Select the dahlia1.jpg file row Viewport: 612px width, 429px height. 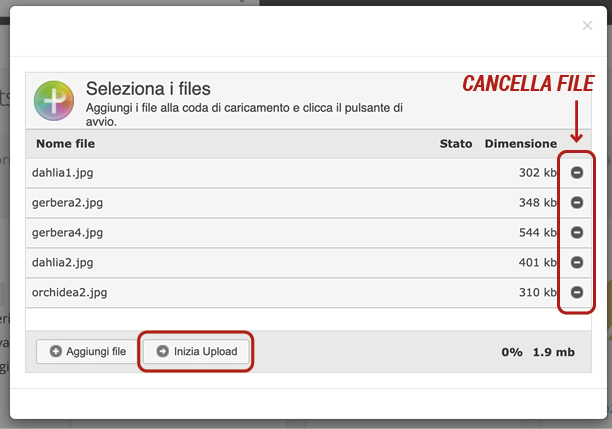pos(308,173)
